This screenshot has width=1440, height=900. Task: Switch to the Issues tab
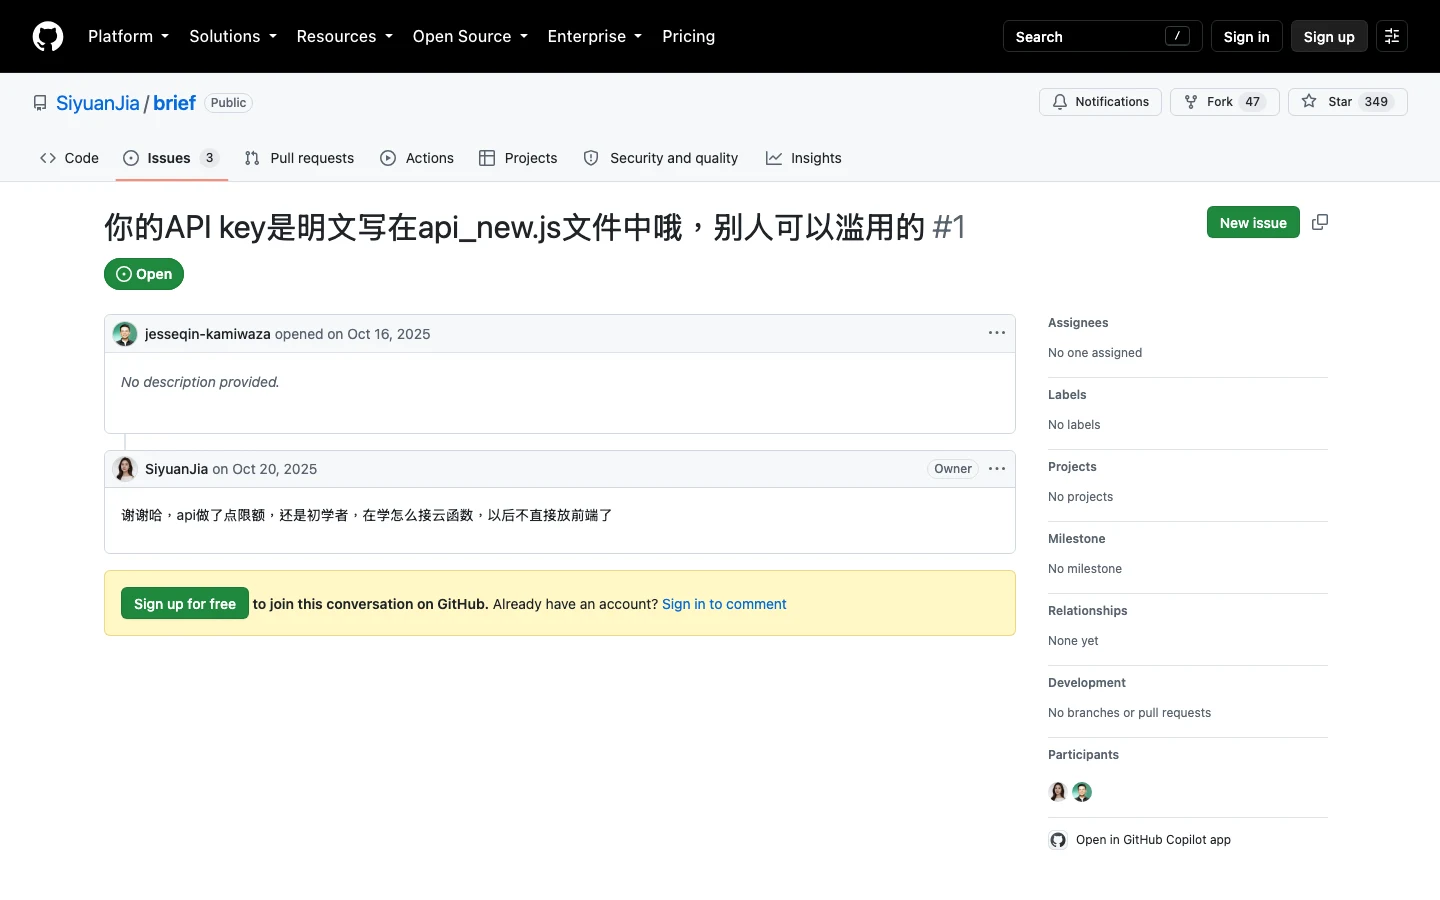click(171, 158)
